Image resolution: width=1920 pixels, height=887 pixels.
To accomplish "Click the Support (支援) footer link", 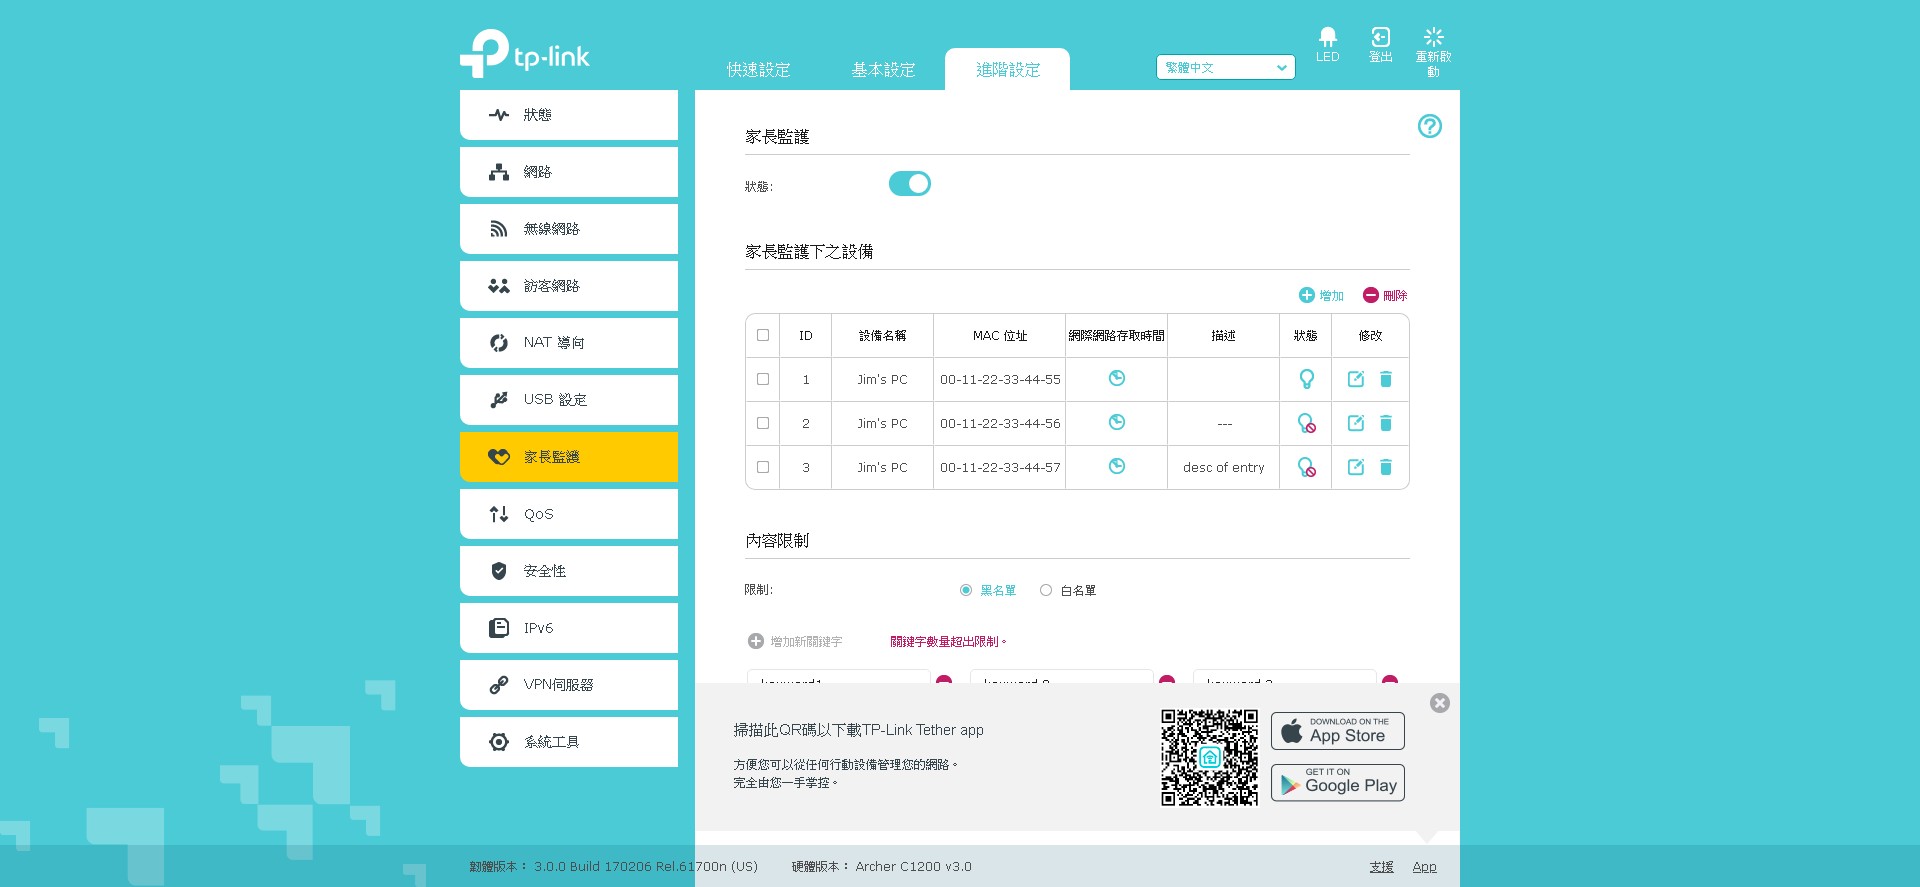I will [1381, 867].
